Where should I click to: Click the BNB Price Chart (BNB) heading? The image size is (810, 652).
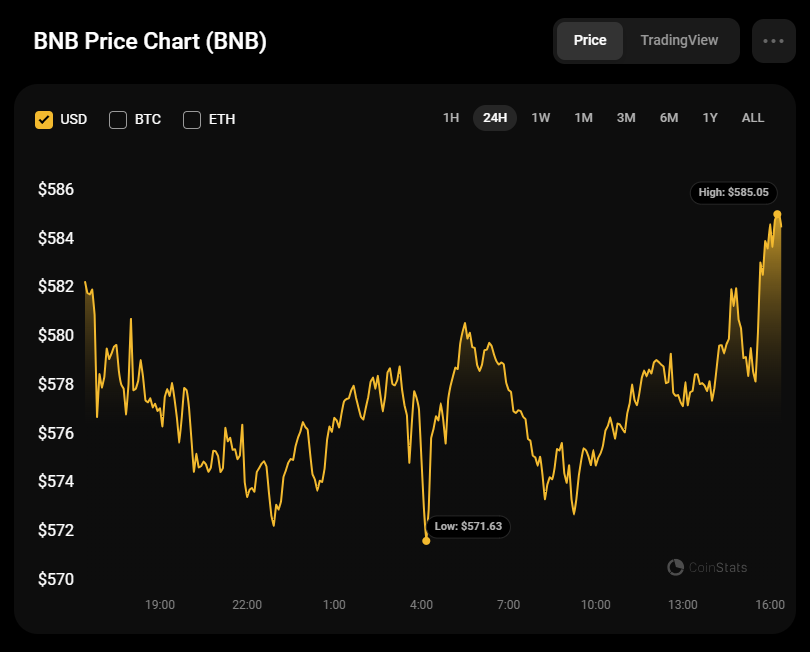pos(150,41)
